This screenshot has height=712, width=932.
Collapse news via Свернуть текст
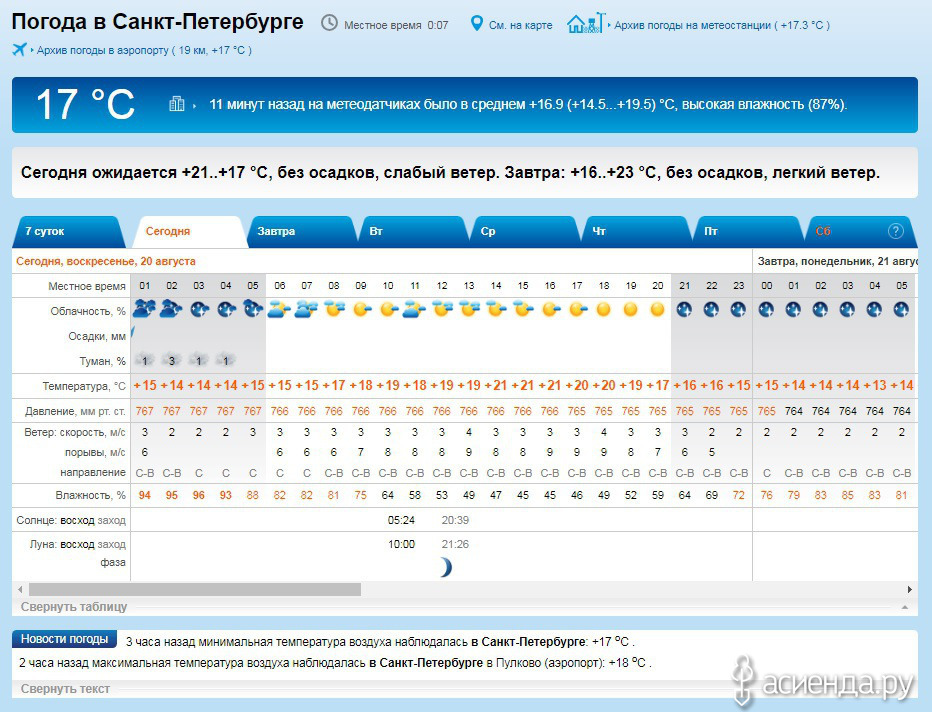click(x=65, y=689)
